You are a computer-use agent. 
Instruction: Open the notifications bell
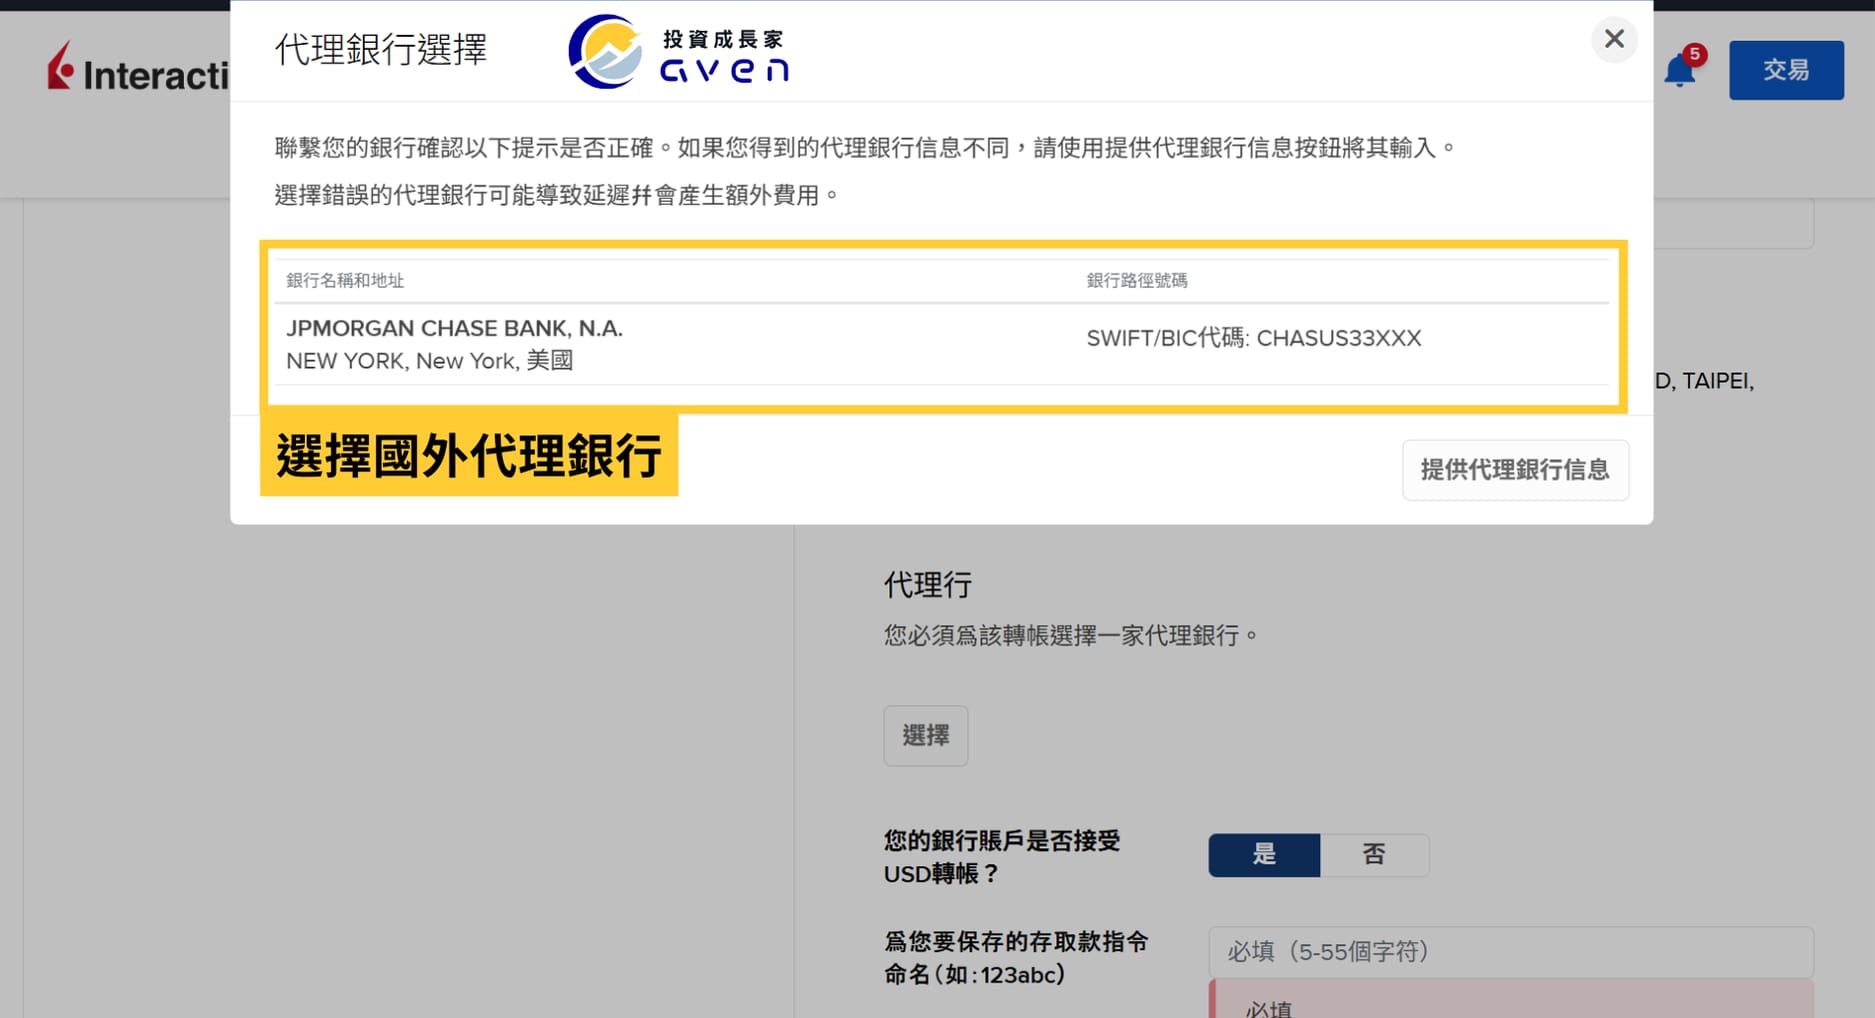(x=1679, y=72)
